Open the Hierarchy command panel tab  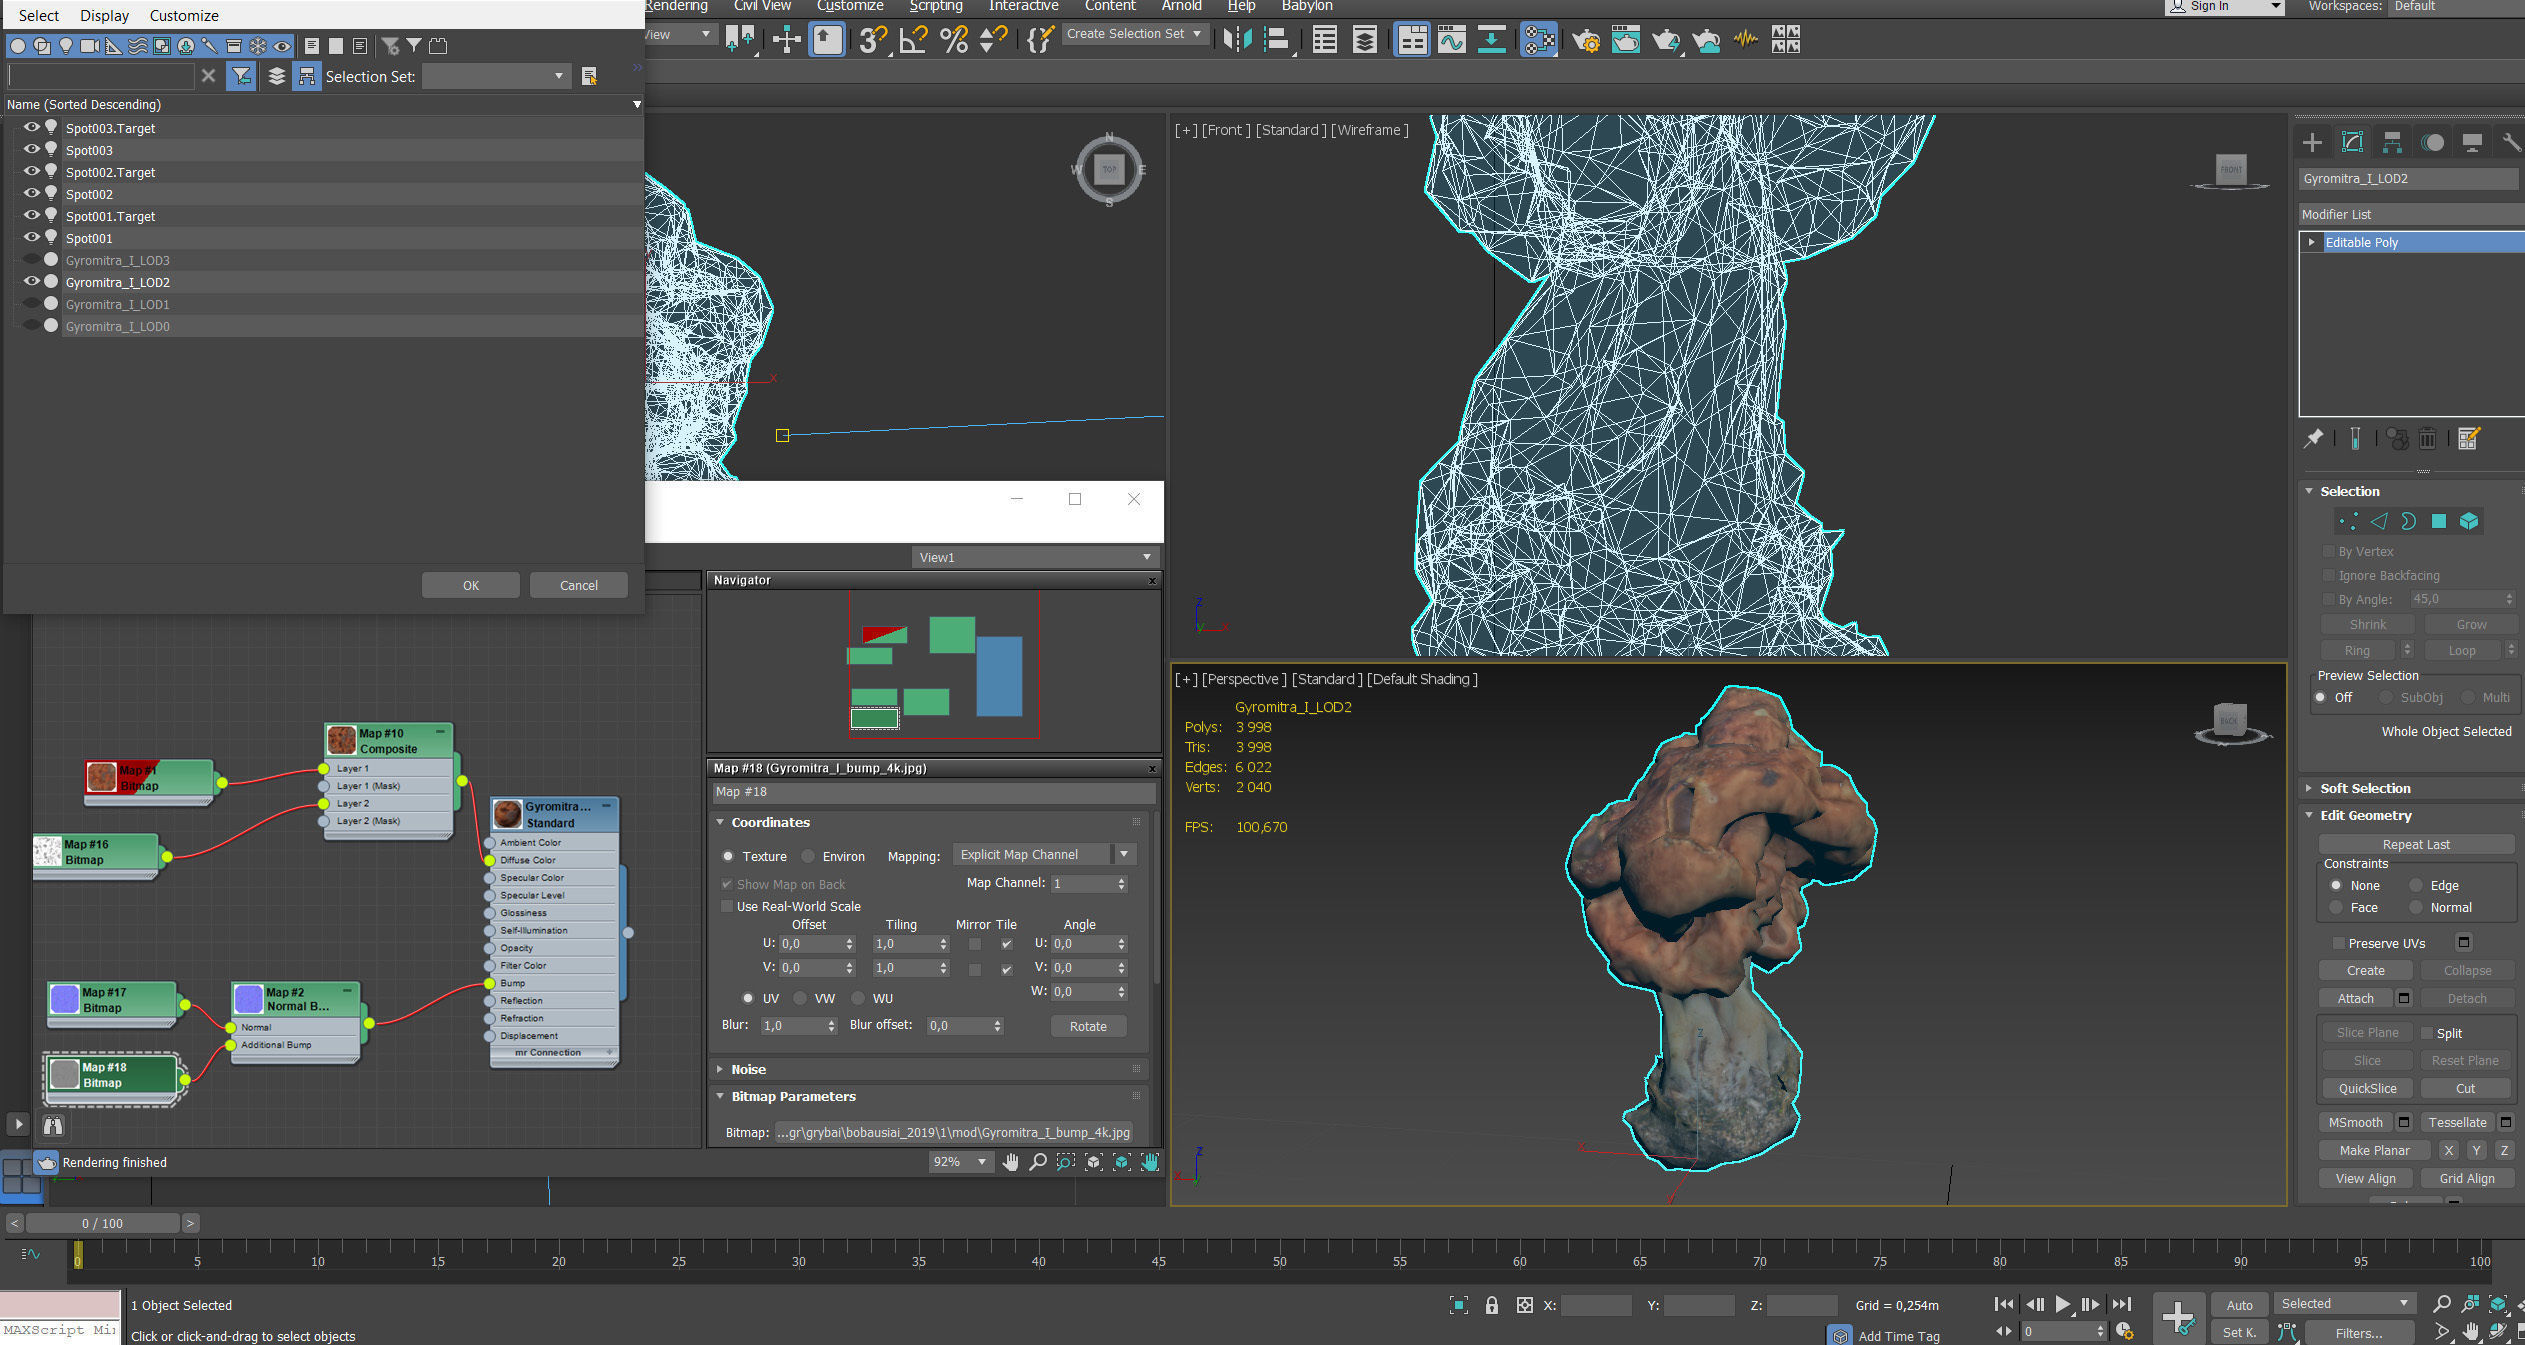pos(2392,143)
